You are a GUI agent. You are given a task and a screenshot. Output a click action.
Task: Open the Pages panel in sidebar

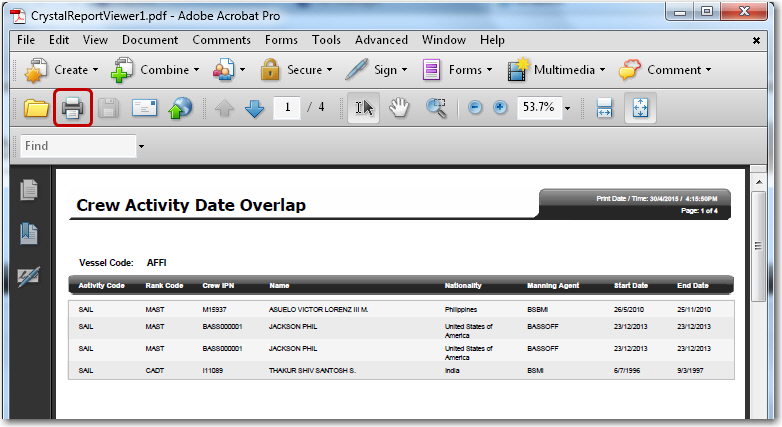[29, 189]
